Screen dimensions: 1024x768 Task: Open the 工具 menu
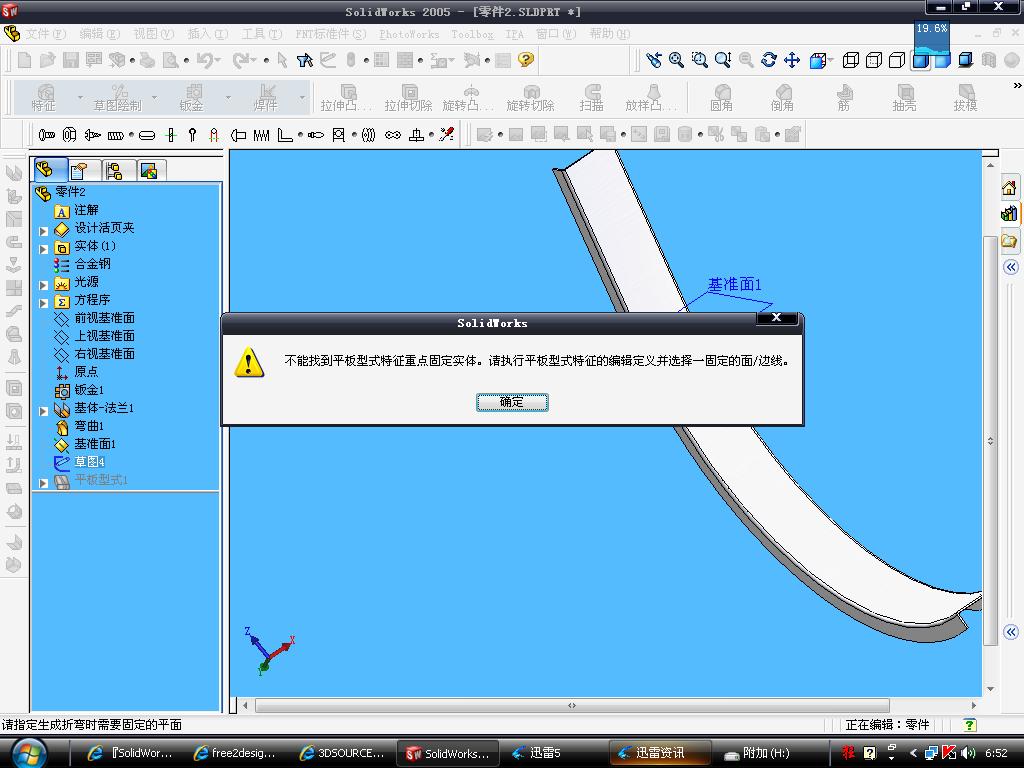tap(262, 33)
